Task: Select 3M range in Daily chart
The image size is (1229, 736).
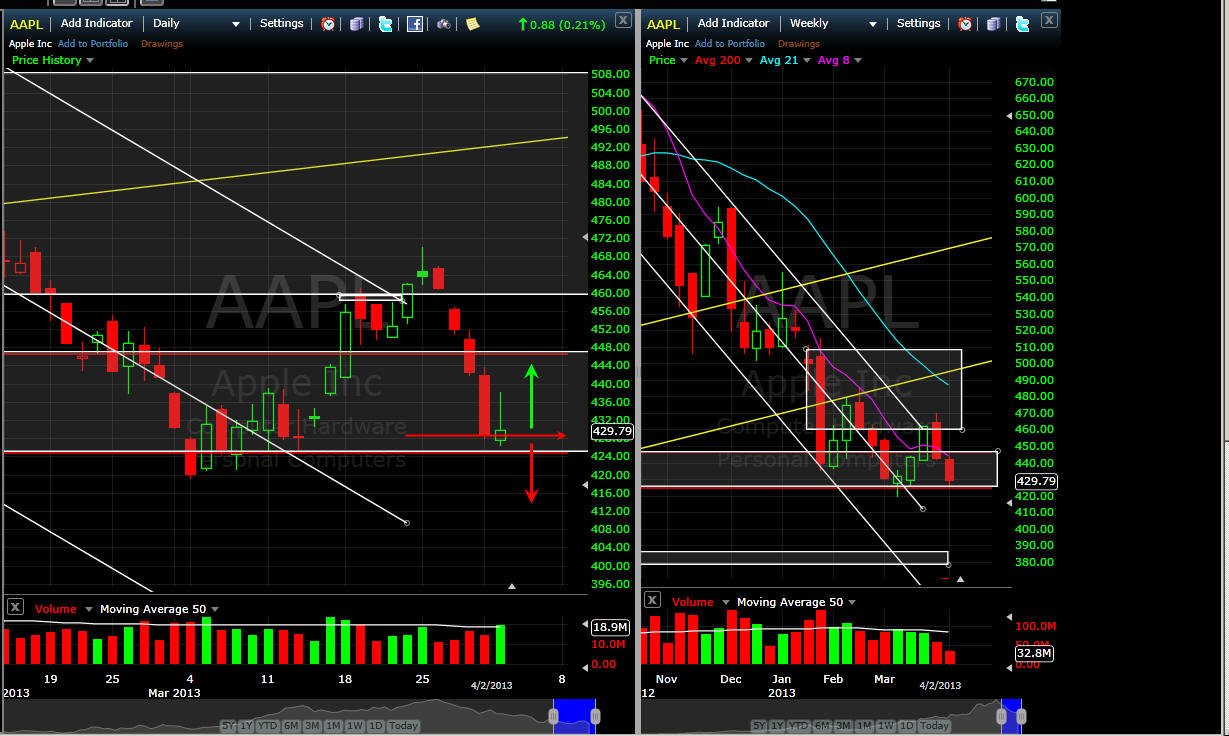Action: pyautogui.click(x=312, y=725)
